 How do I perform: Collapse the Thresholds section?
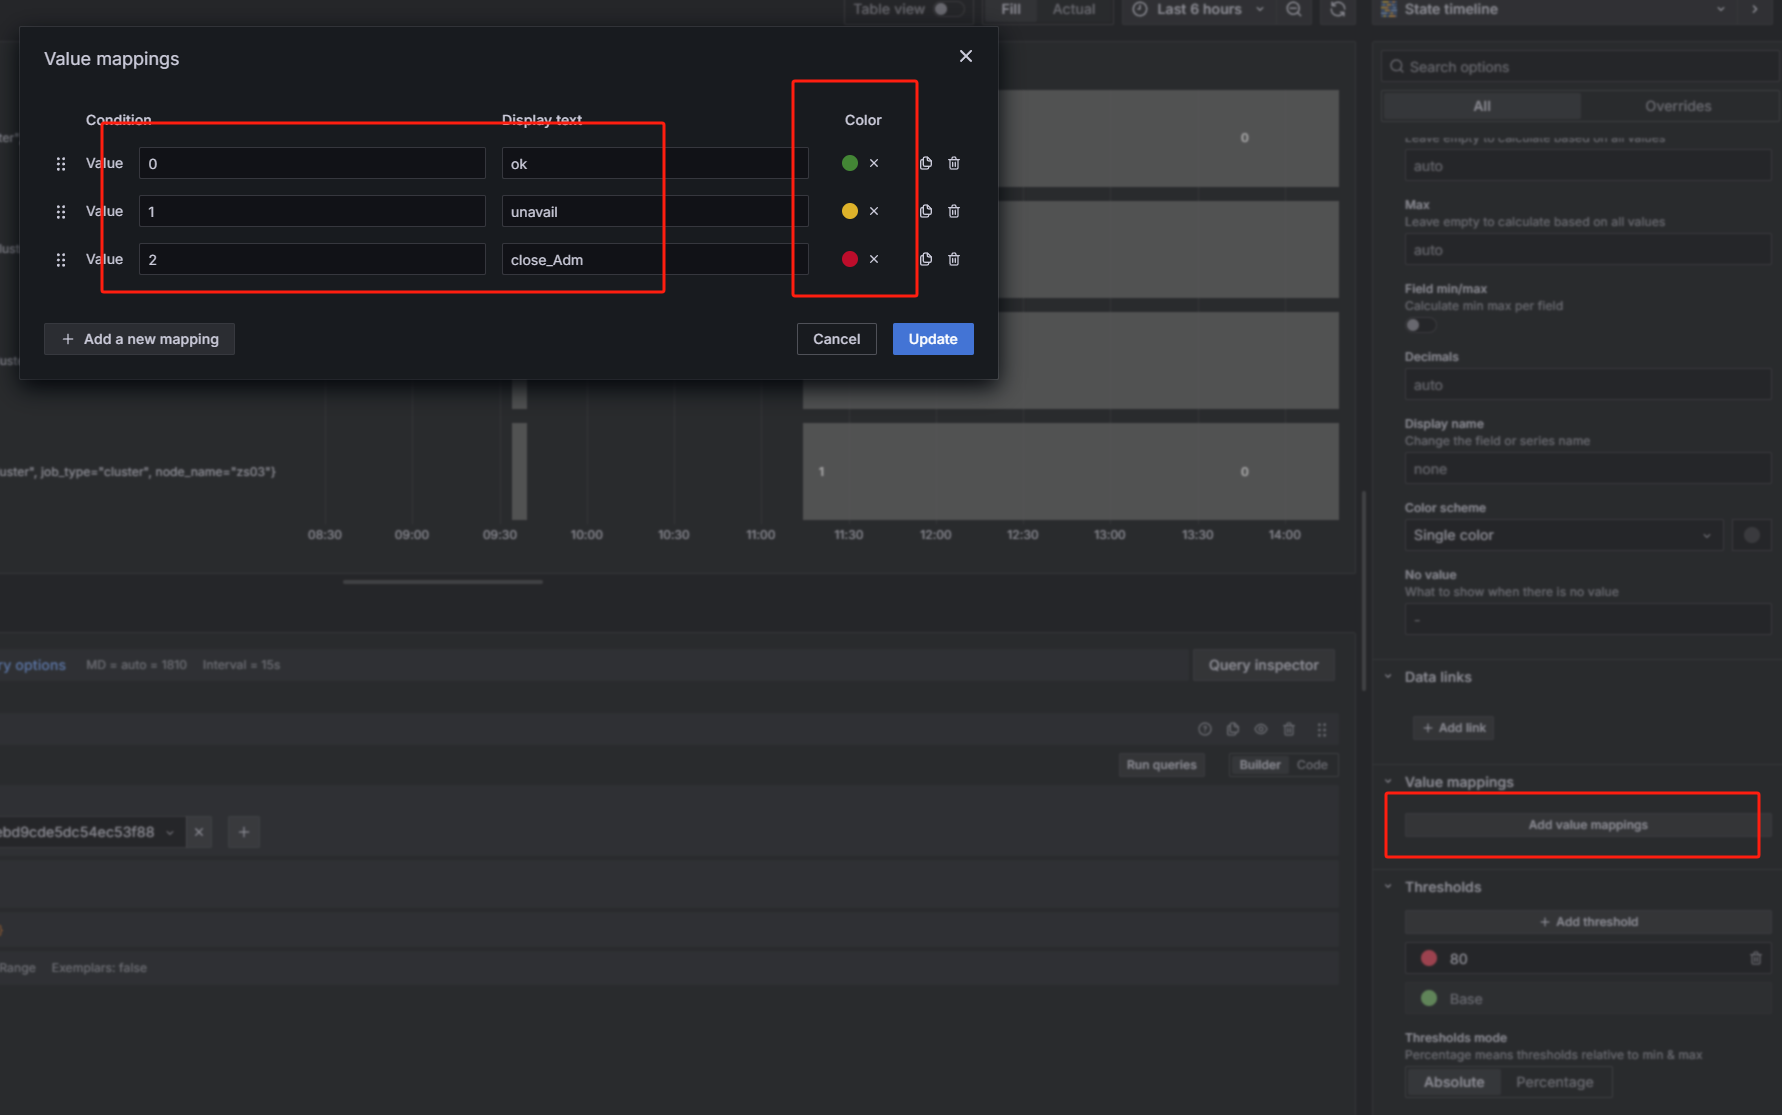1388,887
